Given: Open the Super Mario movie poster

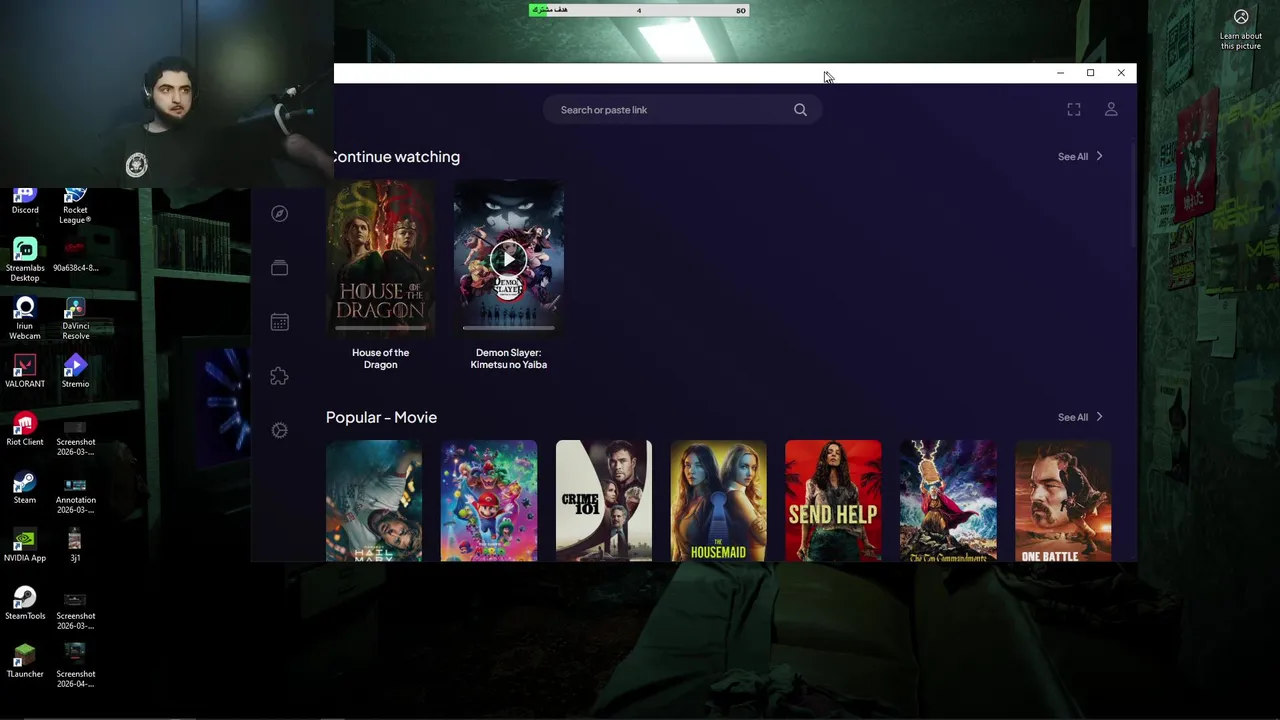Looking at the screenshot, I should coord(489,501).
